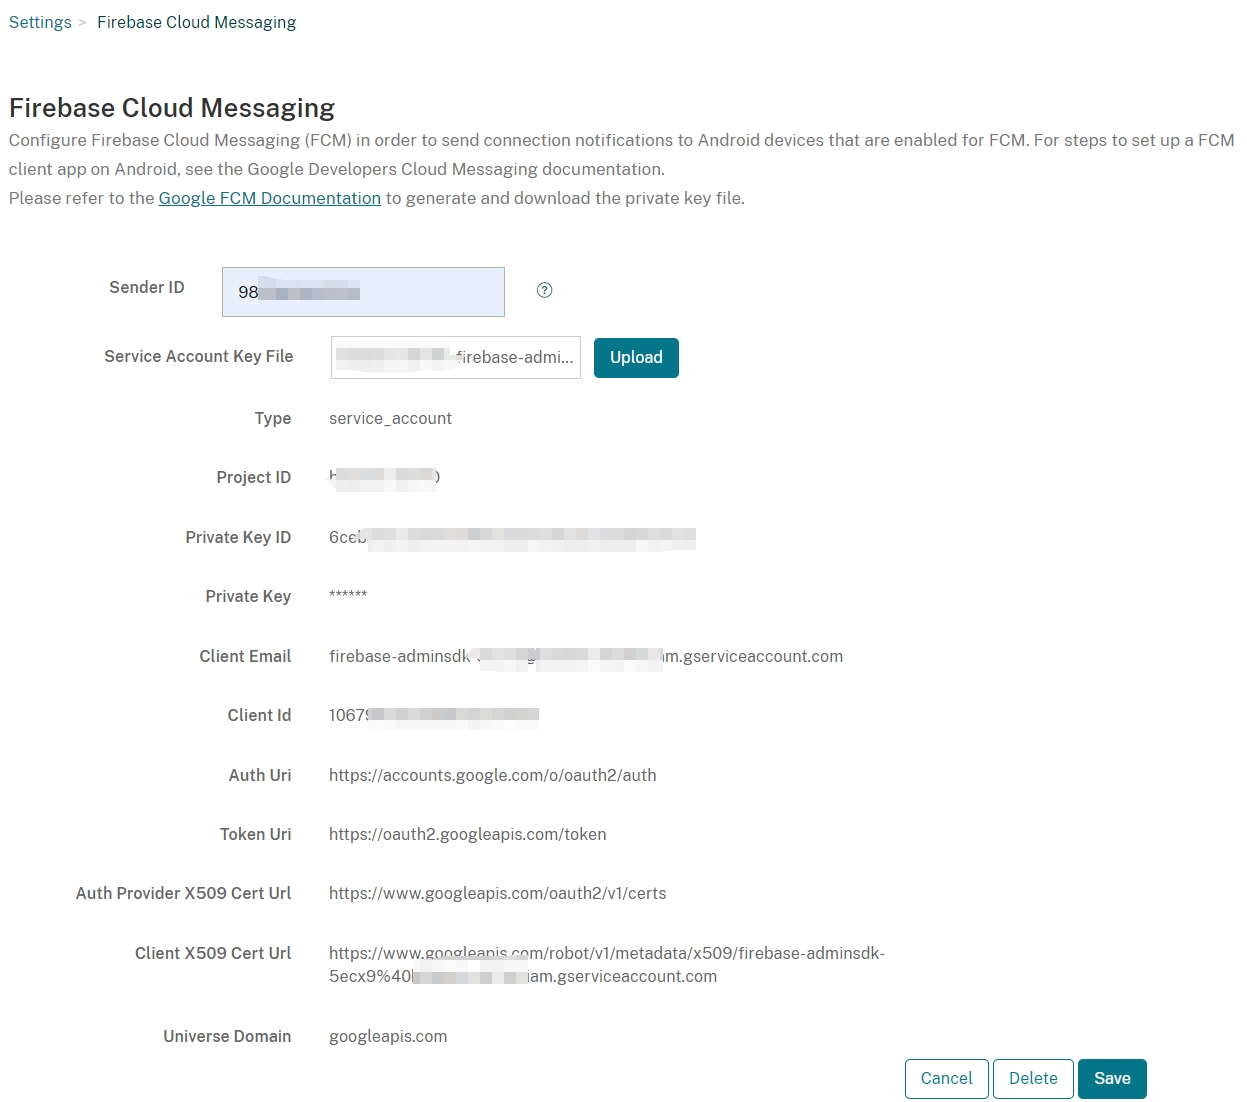Click the Universe Domain googleapis.com value
The image size is (1247, 1102).
[x=388, y=1036]
